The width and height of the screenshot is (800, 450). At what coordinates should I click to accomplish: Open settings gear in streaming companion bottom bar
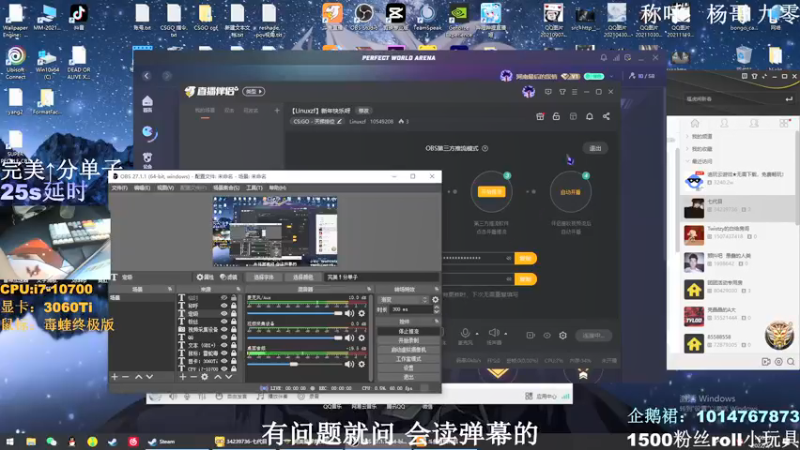point(563,335)
